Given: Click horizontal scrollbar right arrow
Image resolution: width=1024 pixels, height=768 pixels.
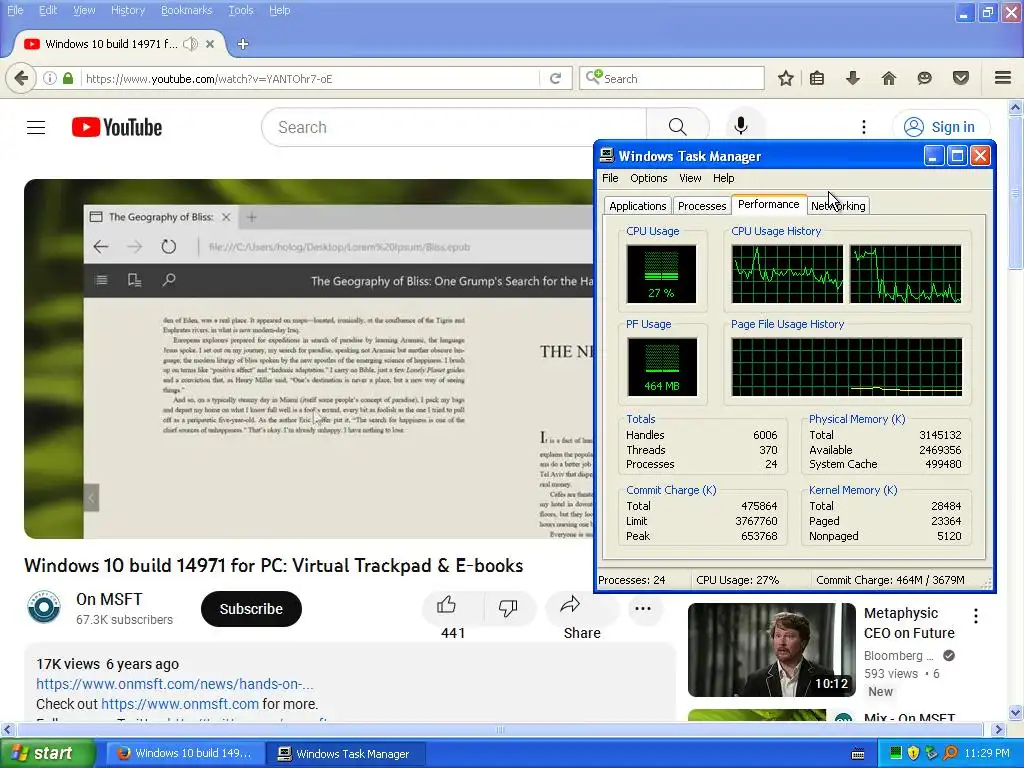Looking at the screenshot, I should [x=998, y=729].
